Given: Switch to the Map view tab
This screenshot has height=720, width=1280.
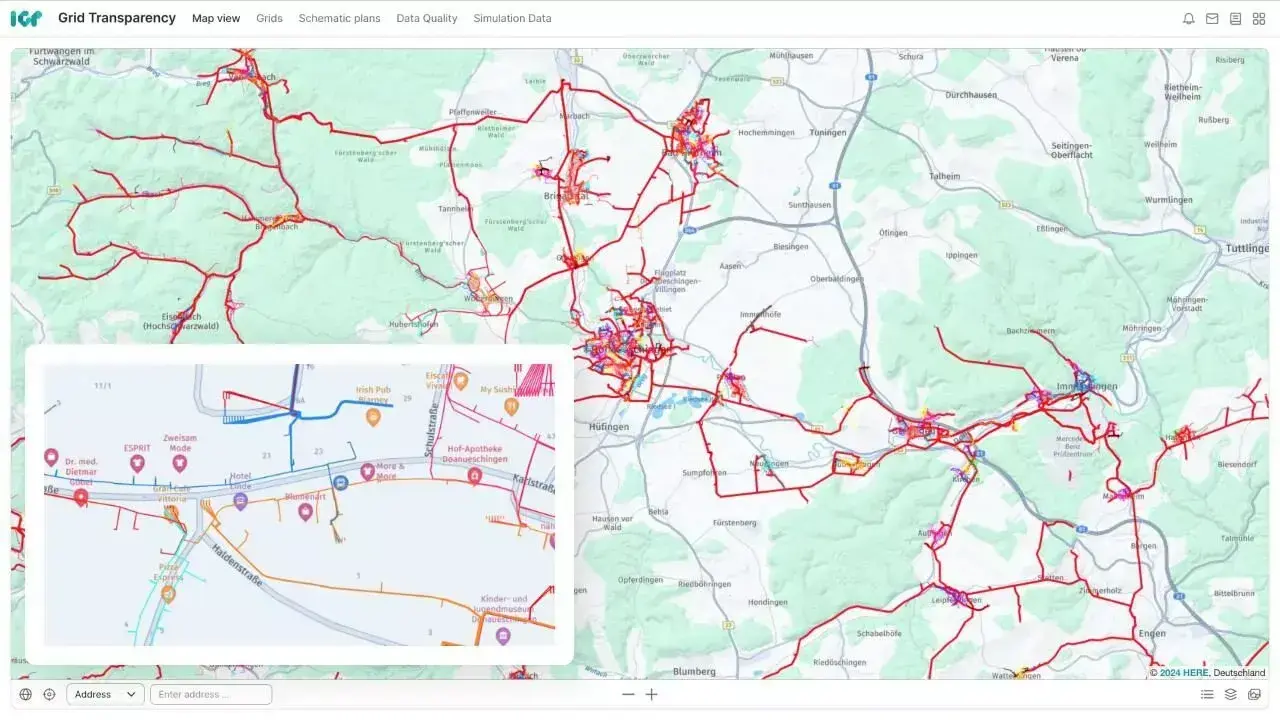Looking at the screenshot, I should (x=216, y=18).
